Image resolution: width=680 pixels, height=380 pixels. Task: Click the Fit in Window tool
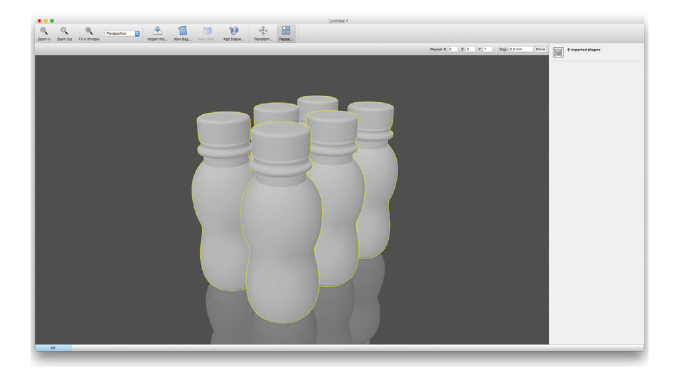click(89, 33)
